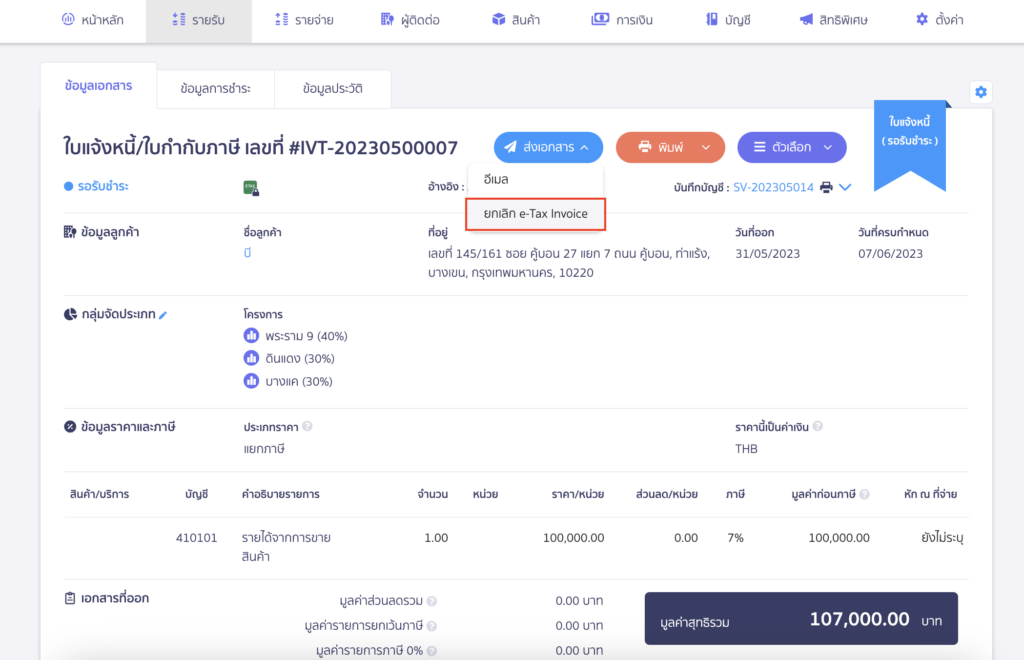Open the สิทธิพิเศษ privileges menu

point(834,20)
